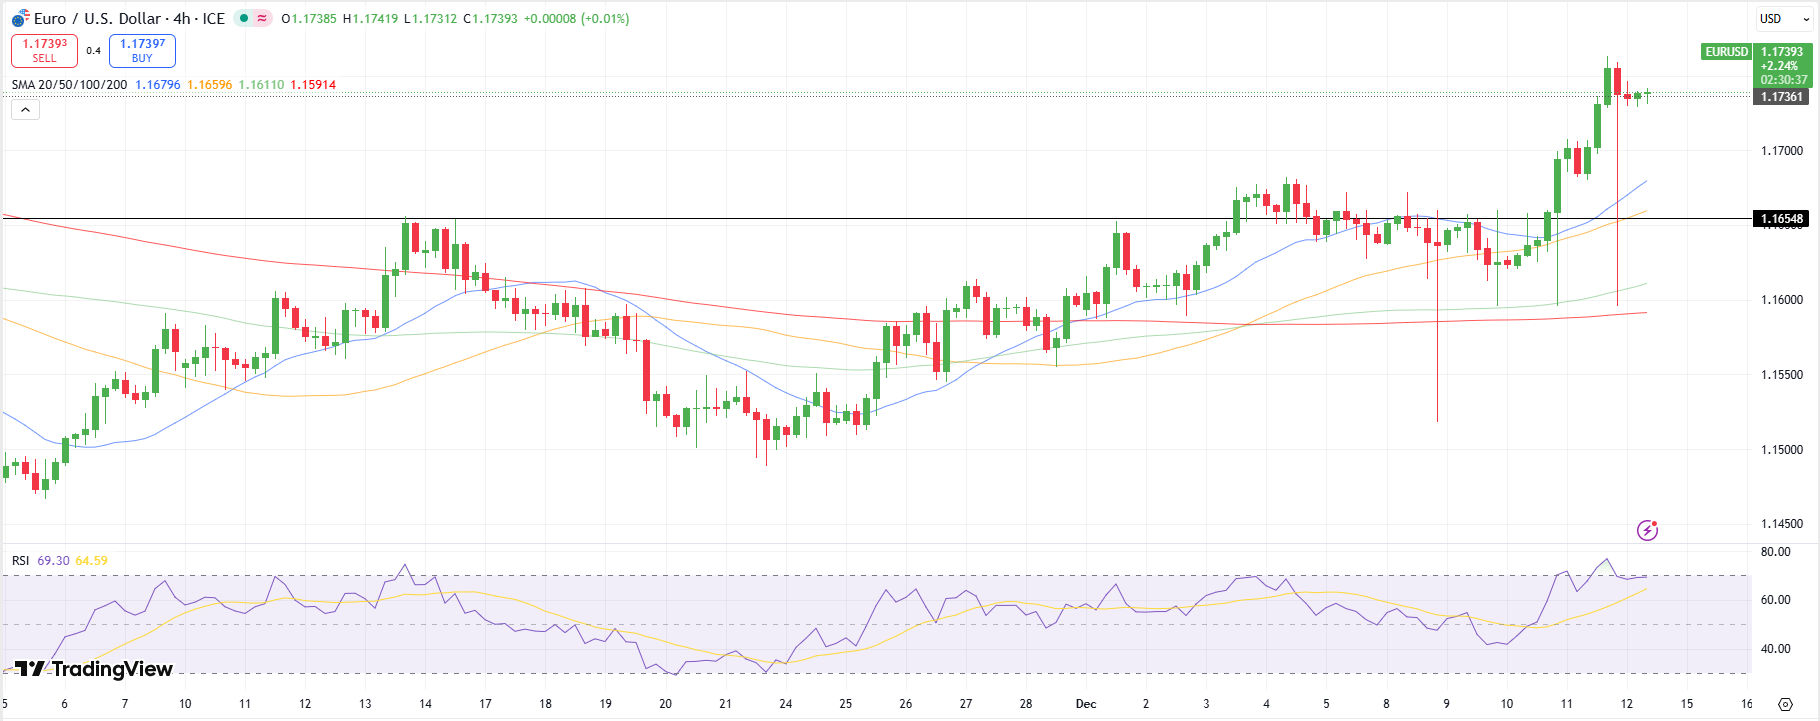Click the EUR/USD currency pair flag icon
This screenshot has width=1820, height=721.
(20, 18)
